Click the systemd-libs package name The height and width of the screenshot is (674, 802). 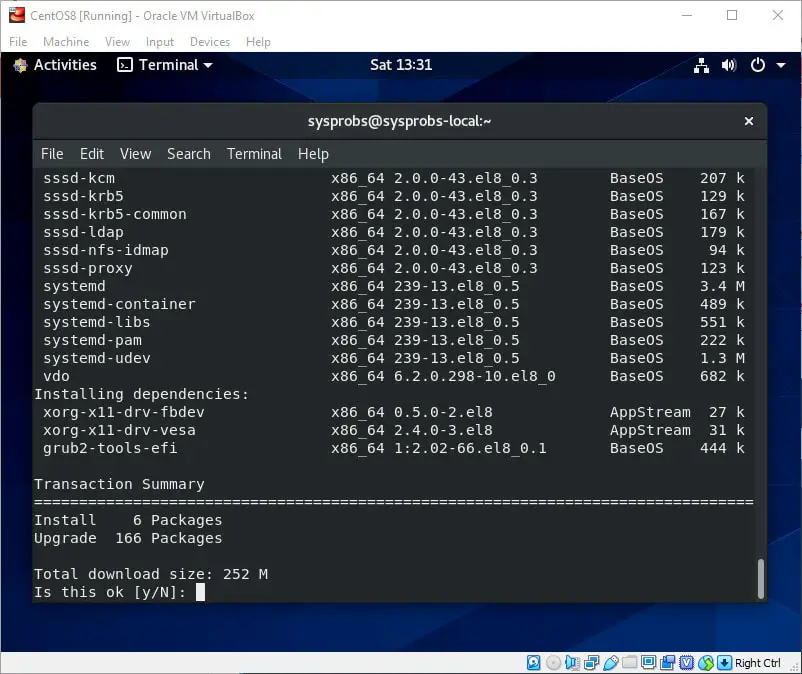coord(97,322)
